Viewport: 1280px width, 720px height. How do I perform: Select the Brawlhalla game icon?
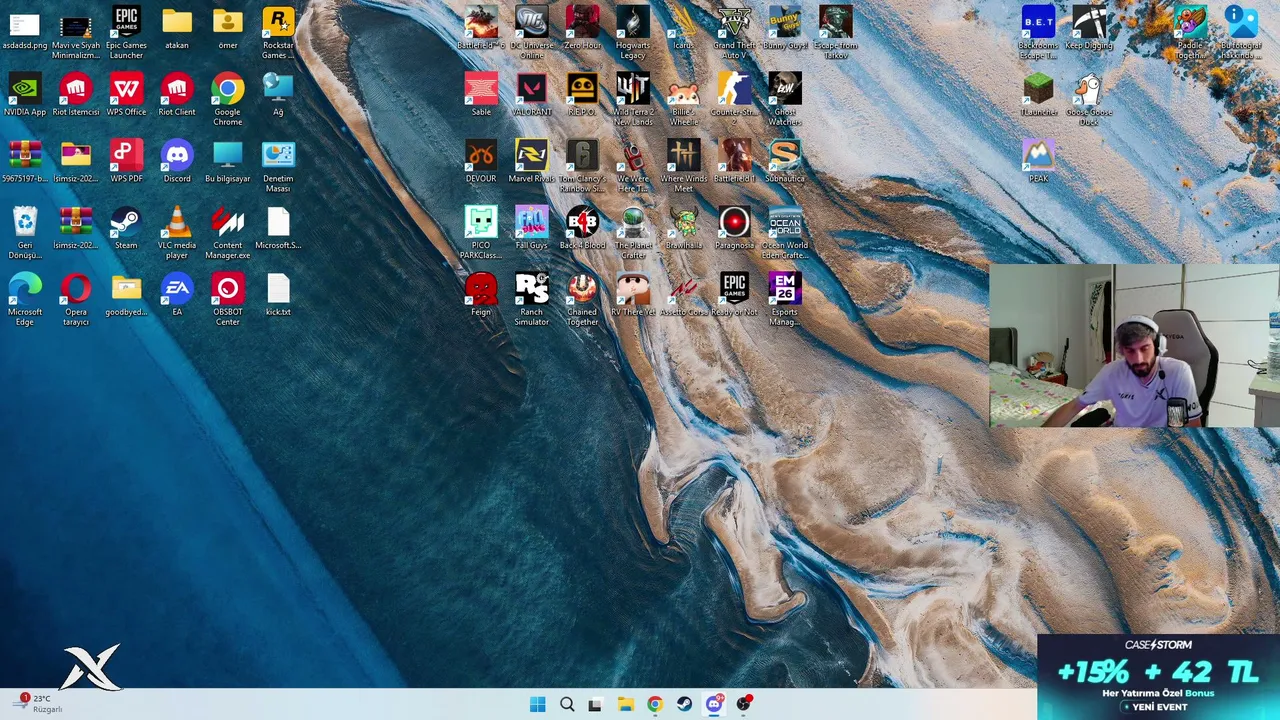[684, 228]
